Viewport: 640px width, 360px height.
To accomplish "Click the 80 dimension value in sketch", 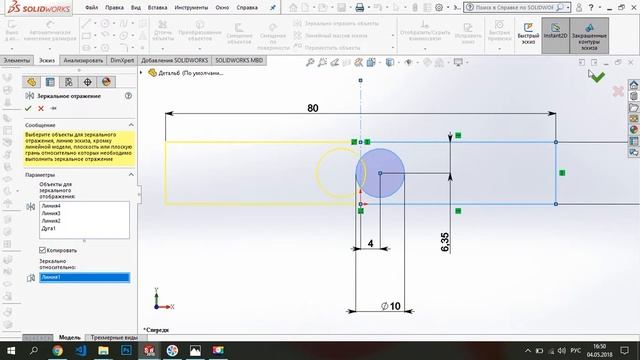I will [313, 108].
